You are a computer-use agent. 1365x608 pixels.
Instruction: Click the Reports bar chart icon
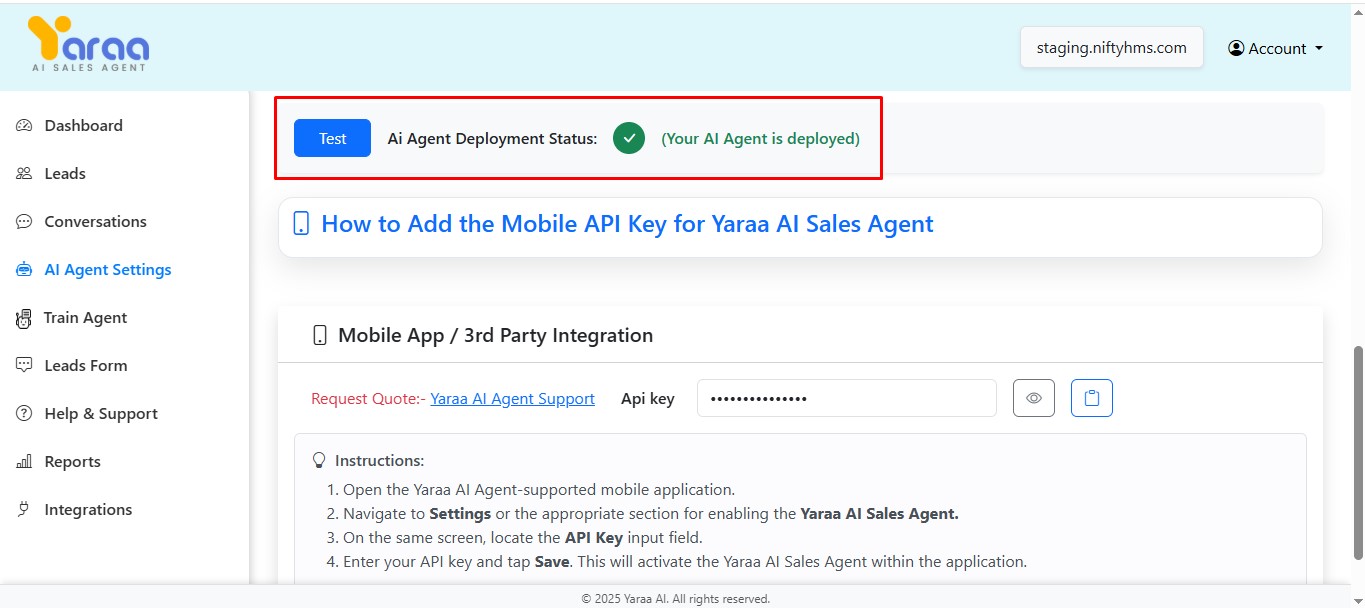[x=24, y=461]
